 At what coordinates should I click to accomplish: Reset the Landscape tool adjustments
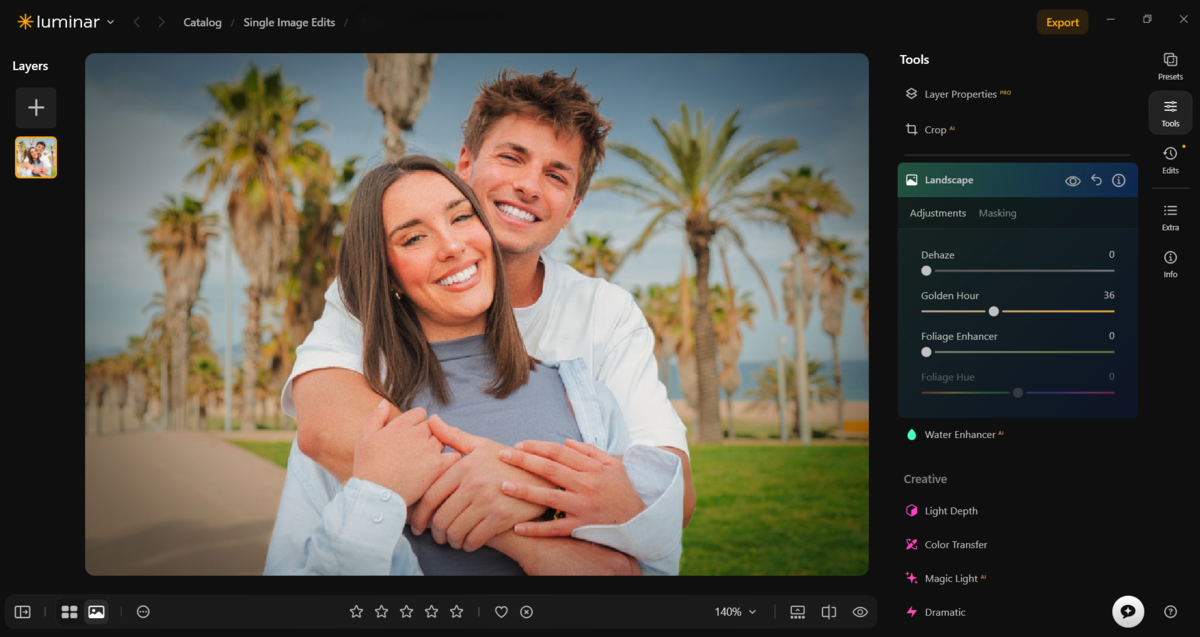click(1096, 181)
